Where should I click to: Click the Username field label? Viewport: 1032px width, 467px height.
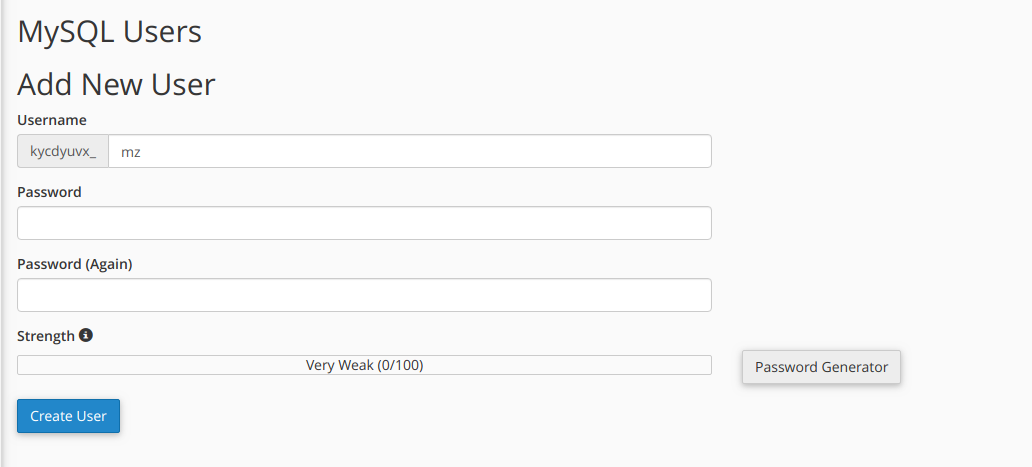pyautogui.click(x=52, y=120)
